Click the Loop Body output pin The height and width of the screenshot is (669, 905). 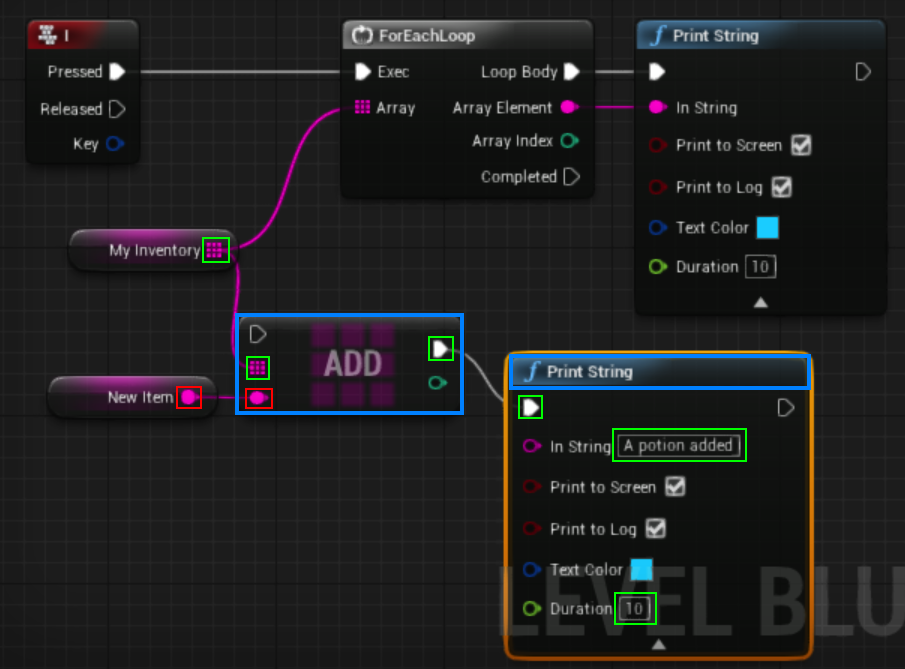click(x=571, y=72)
